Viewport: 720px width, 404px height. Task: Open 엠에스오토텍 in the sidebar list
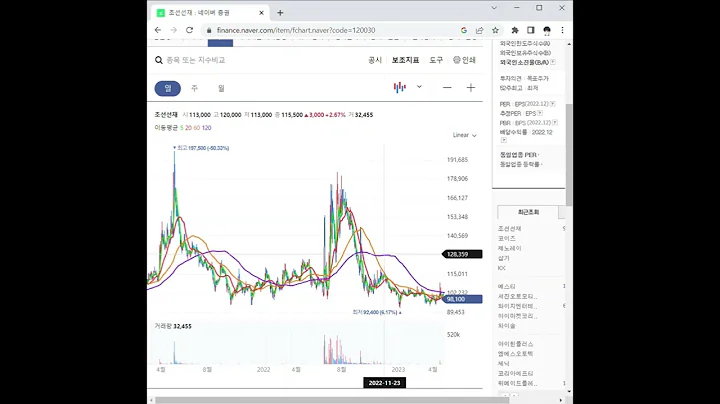[515, 354]
